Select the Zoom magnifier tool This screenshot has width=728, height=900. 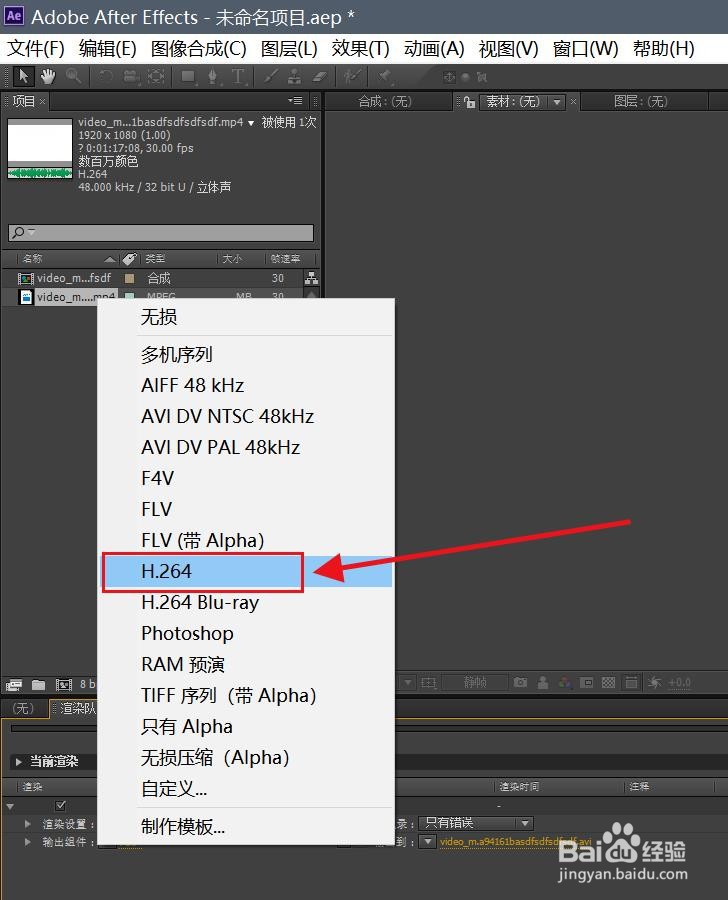73,76
